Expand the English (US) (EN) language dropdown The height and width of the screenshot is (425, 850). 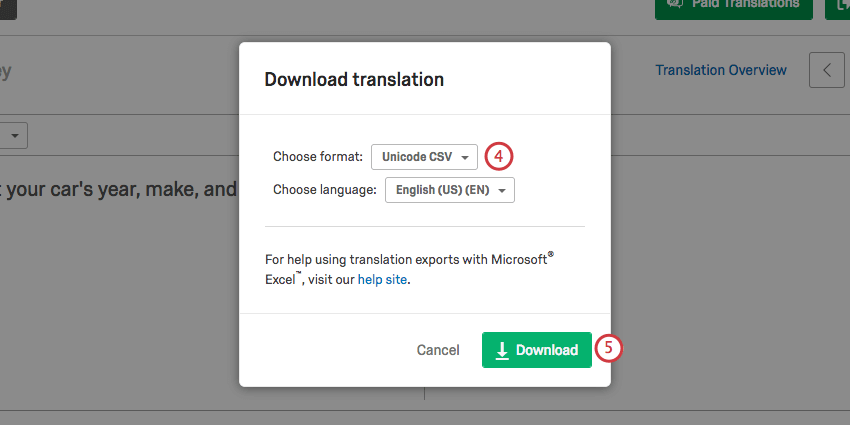[x=449, y=190]
